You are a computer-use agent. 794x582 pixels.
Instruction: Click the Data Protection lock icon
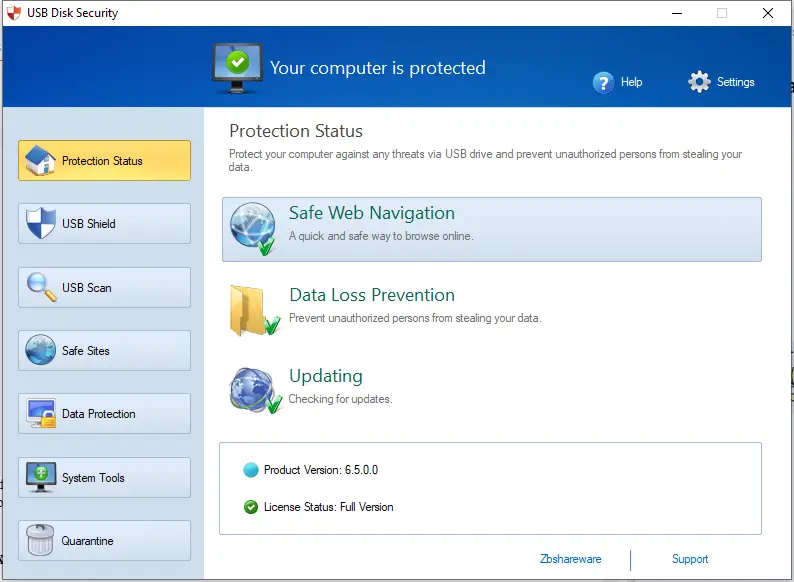42,414
